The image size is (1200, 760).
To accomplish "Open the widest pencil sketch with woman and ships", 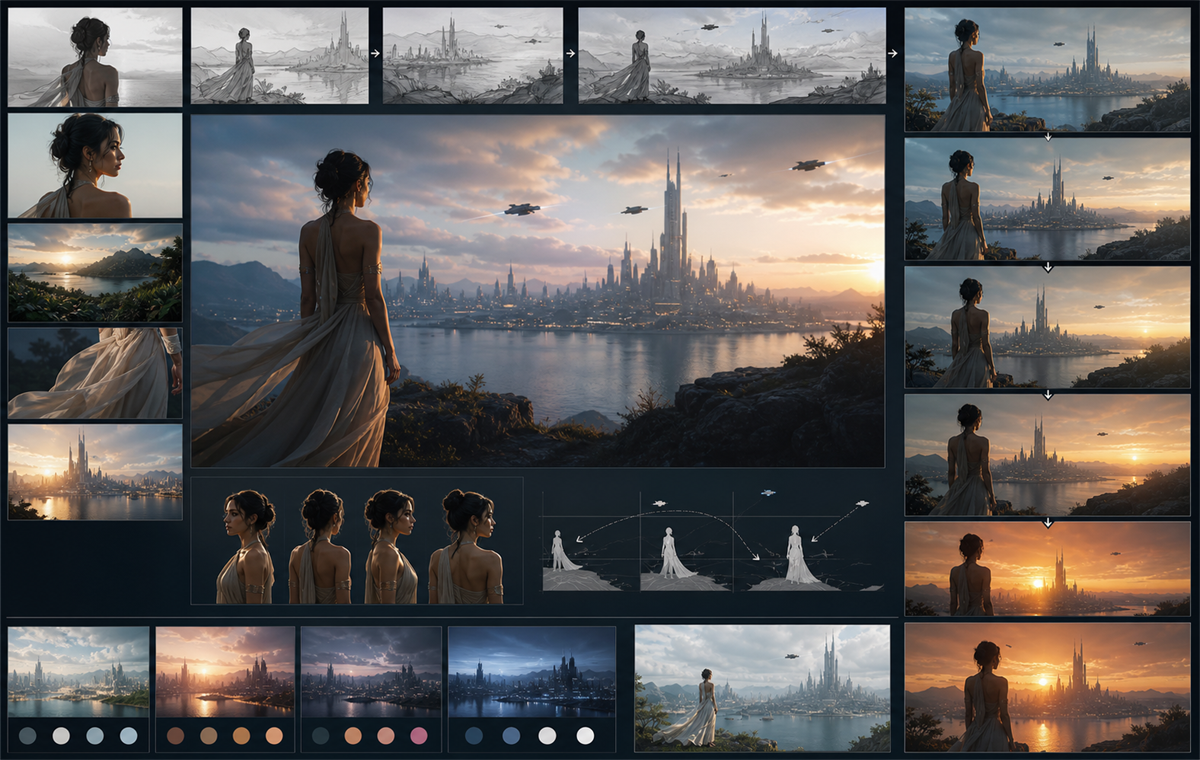I will point(732,56).
